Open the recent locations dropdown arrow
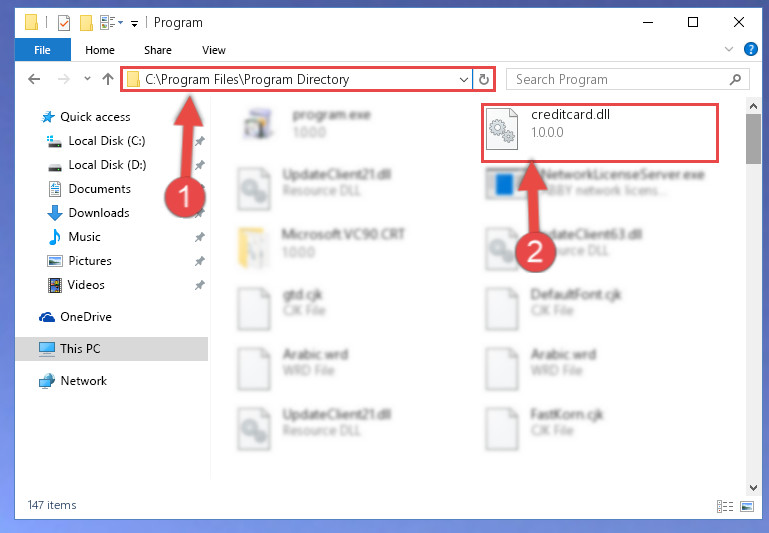The width and height of the screenshot is (769, 533). coord(87,78)
